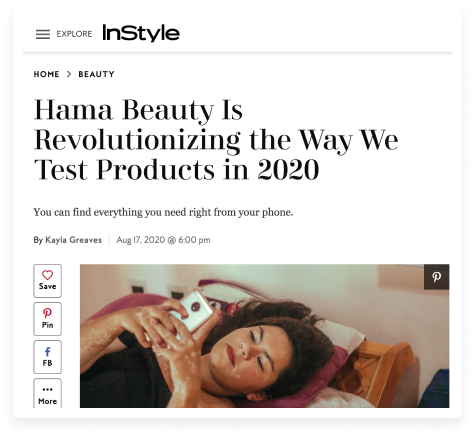Click the word By before the author
The image size is (475, 438).
[x=38, y=240]
